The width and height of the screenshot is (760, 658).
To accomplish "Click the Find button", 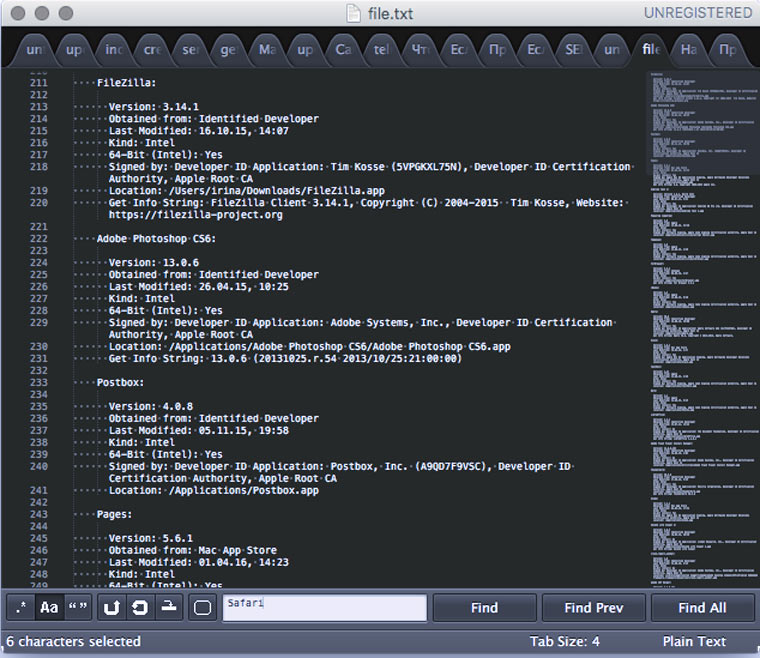I will [x=484, y=608].
